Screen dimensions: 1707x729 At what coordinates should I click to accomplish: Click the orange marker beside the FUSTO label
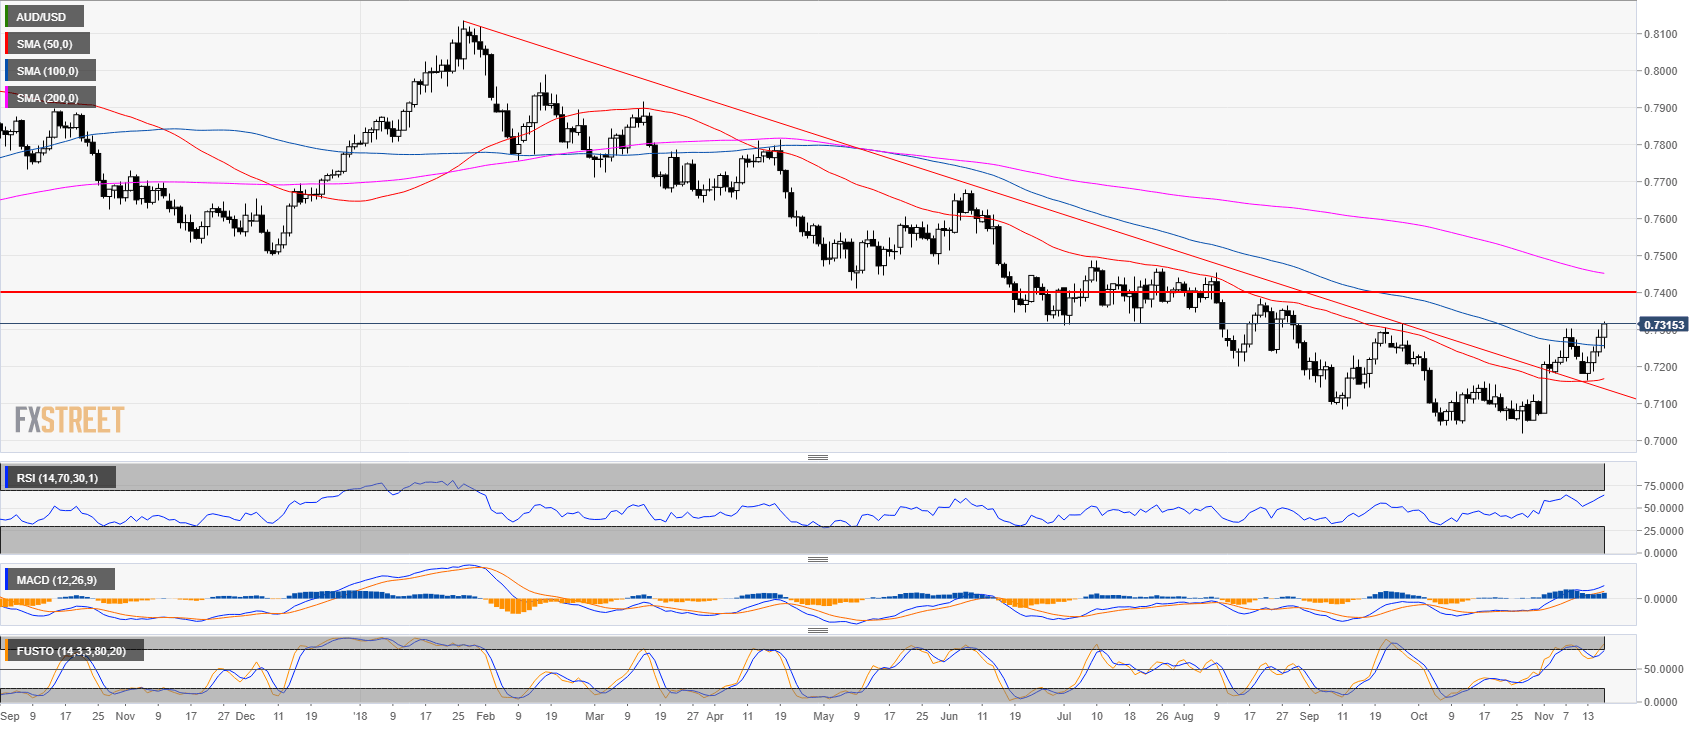(x=6, y=651)
